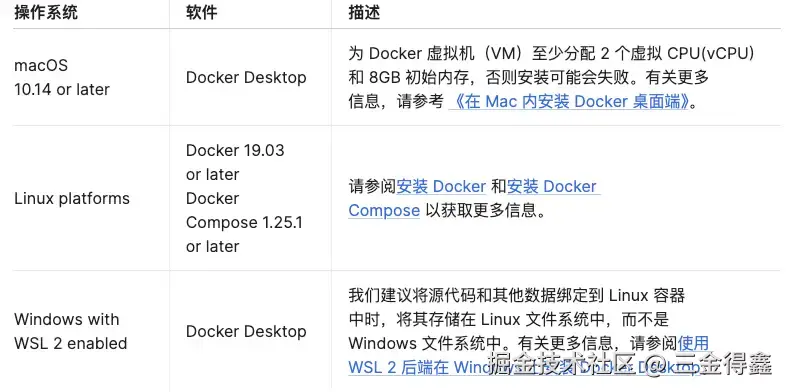The height and width of the screenshot is (392, 787).
Task: Open the 在 Mac 内安装 Docker 桌面端 link
Action: [569, 101]
